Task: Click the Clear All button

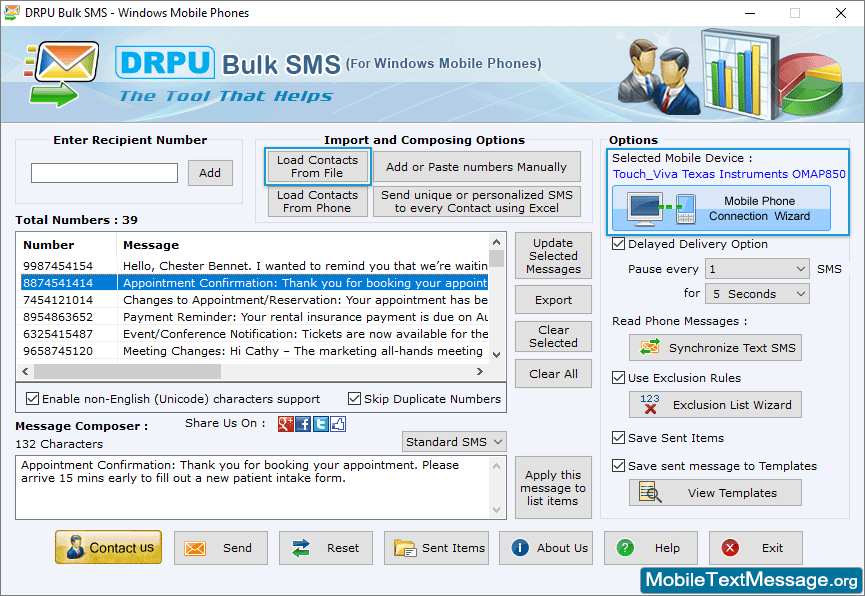Action: point(553,374)
